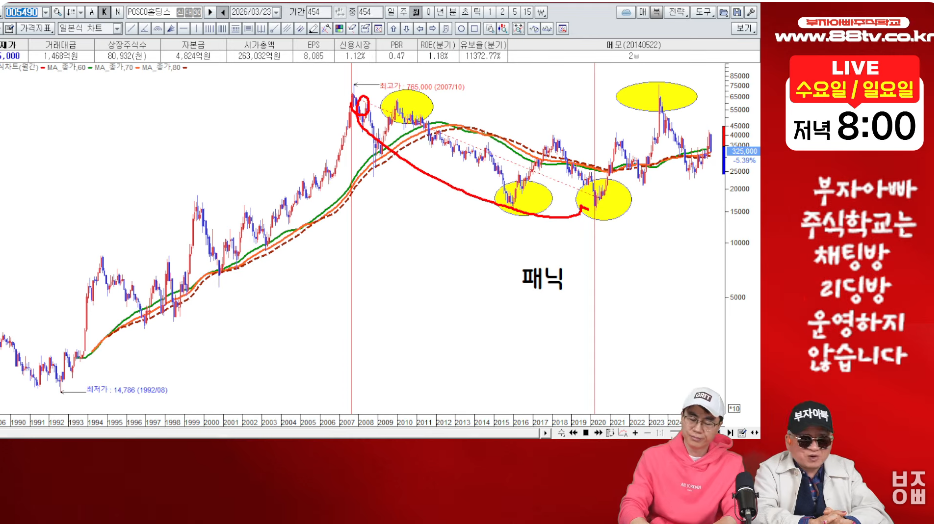934x524 pixels.
Task: Click the 전략 strategy button
Action: (677, 12)
